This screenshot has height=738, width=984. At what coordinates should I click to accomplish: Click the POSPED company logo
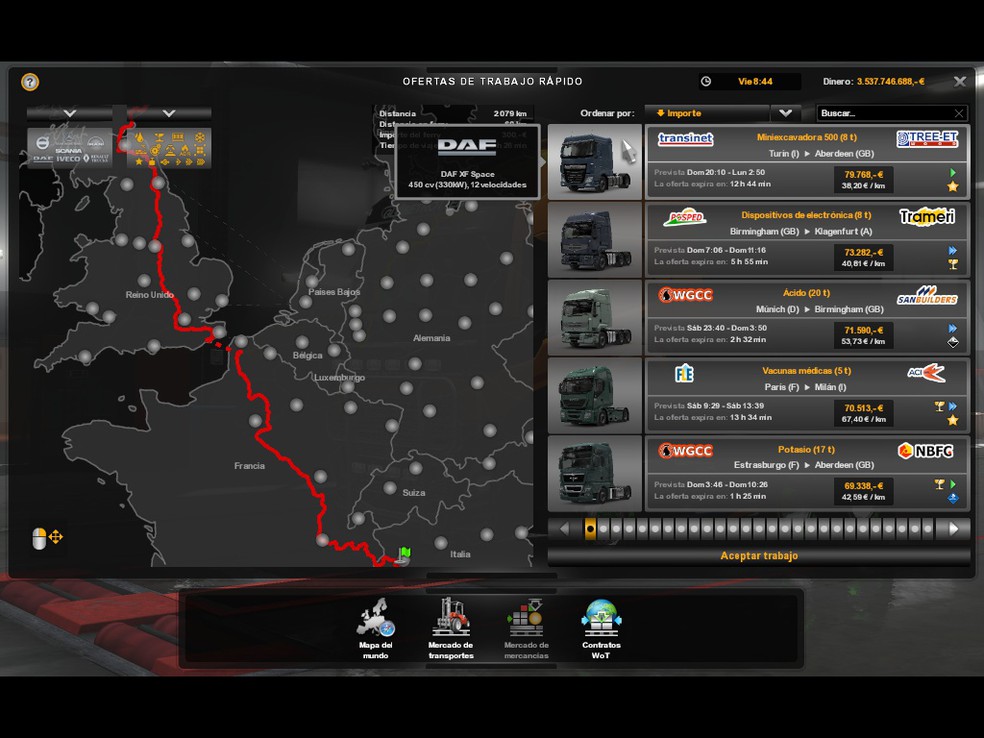685,217
